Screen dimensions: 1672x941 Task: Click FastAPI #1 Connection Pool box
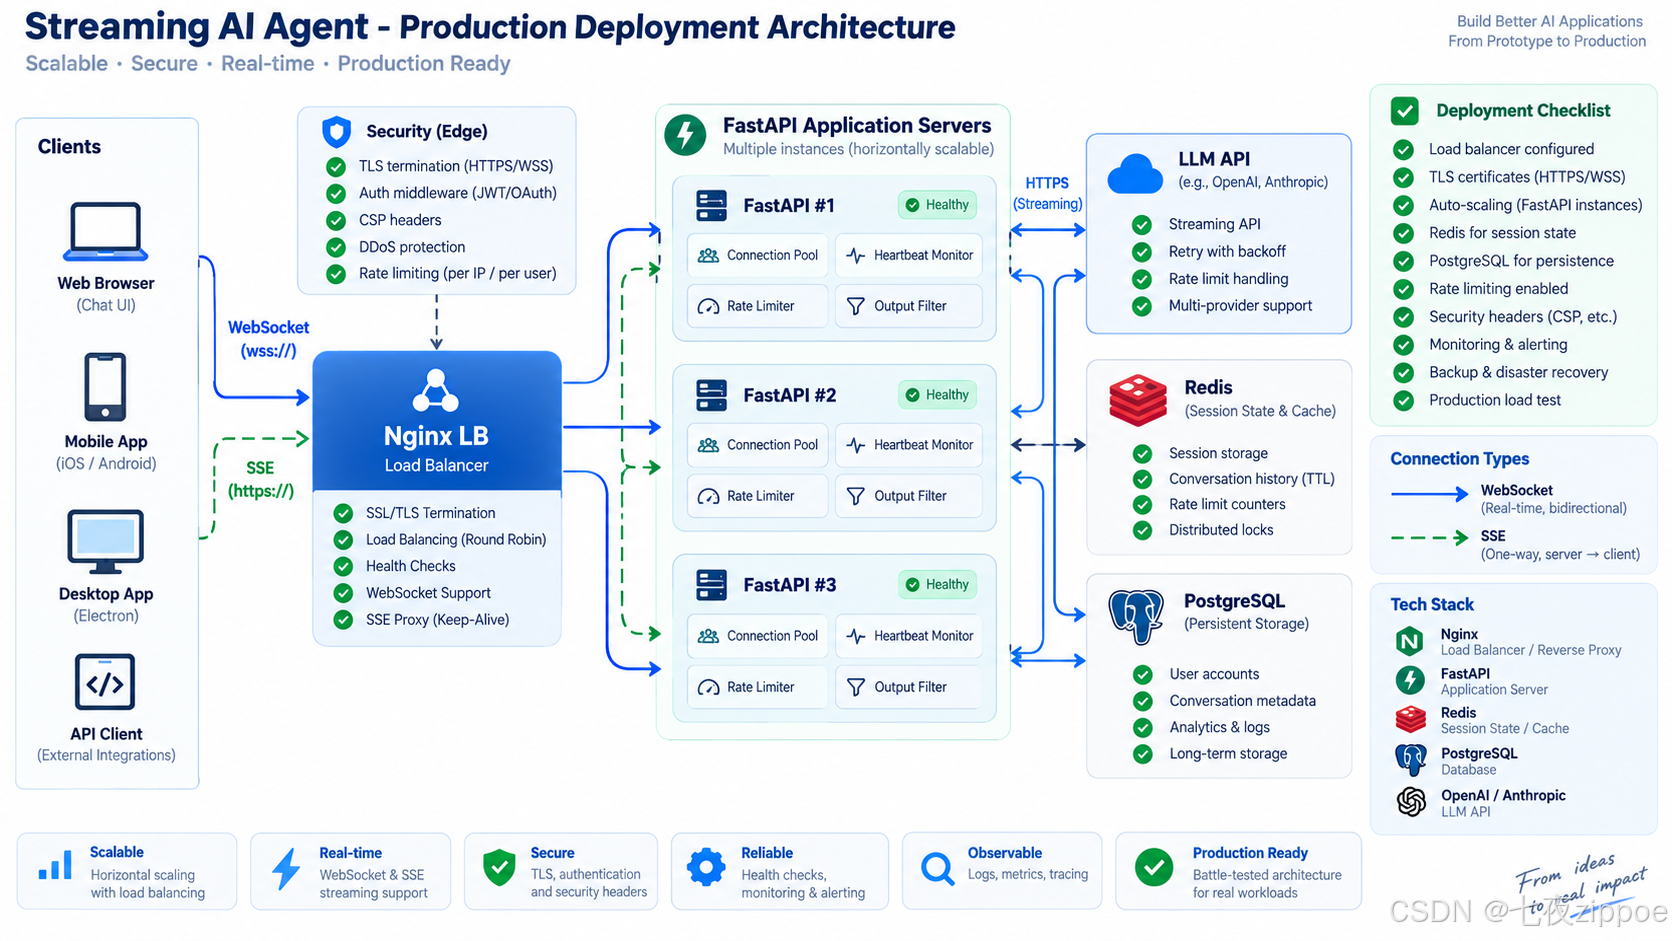point(758,256)
